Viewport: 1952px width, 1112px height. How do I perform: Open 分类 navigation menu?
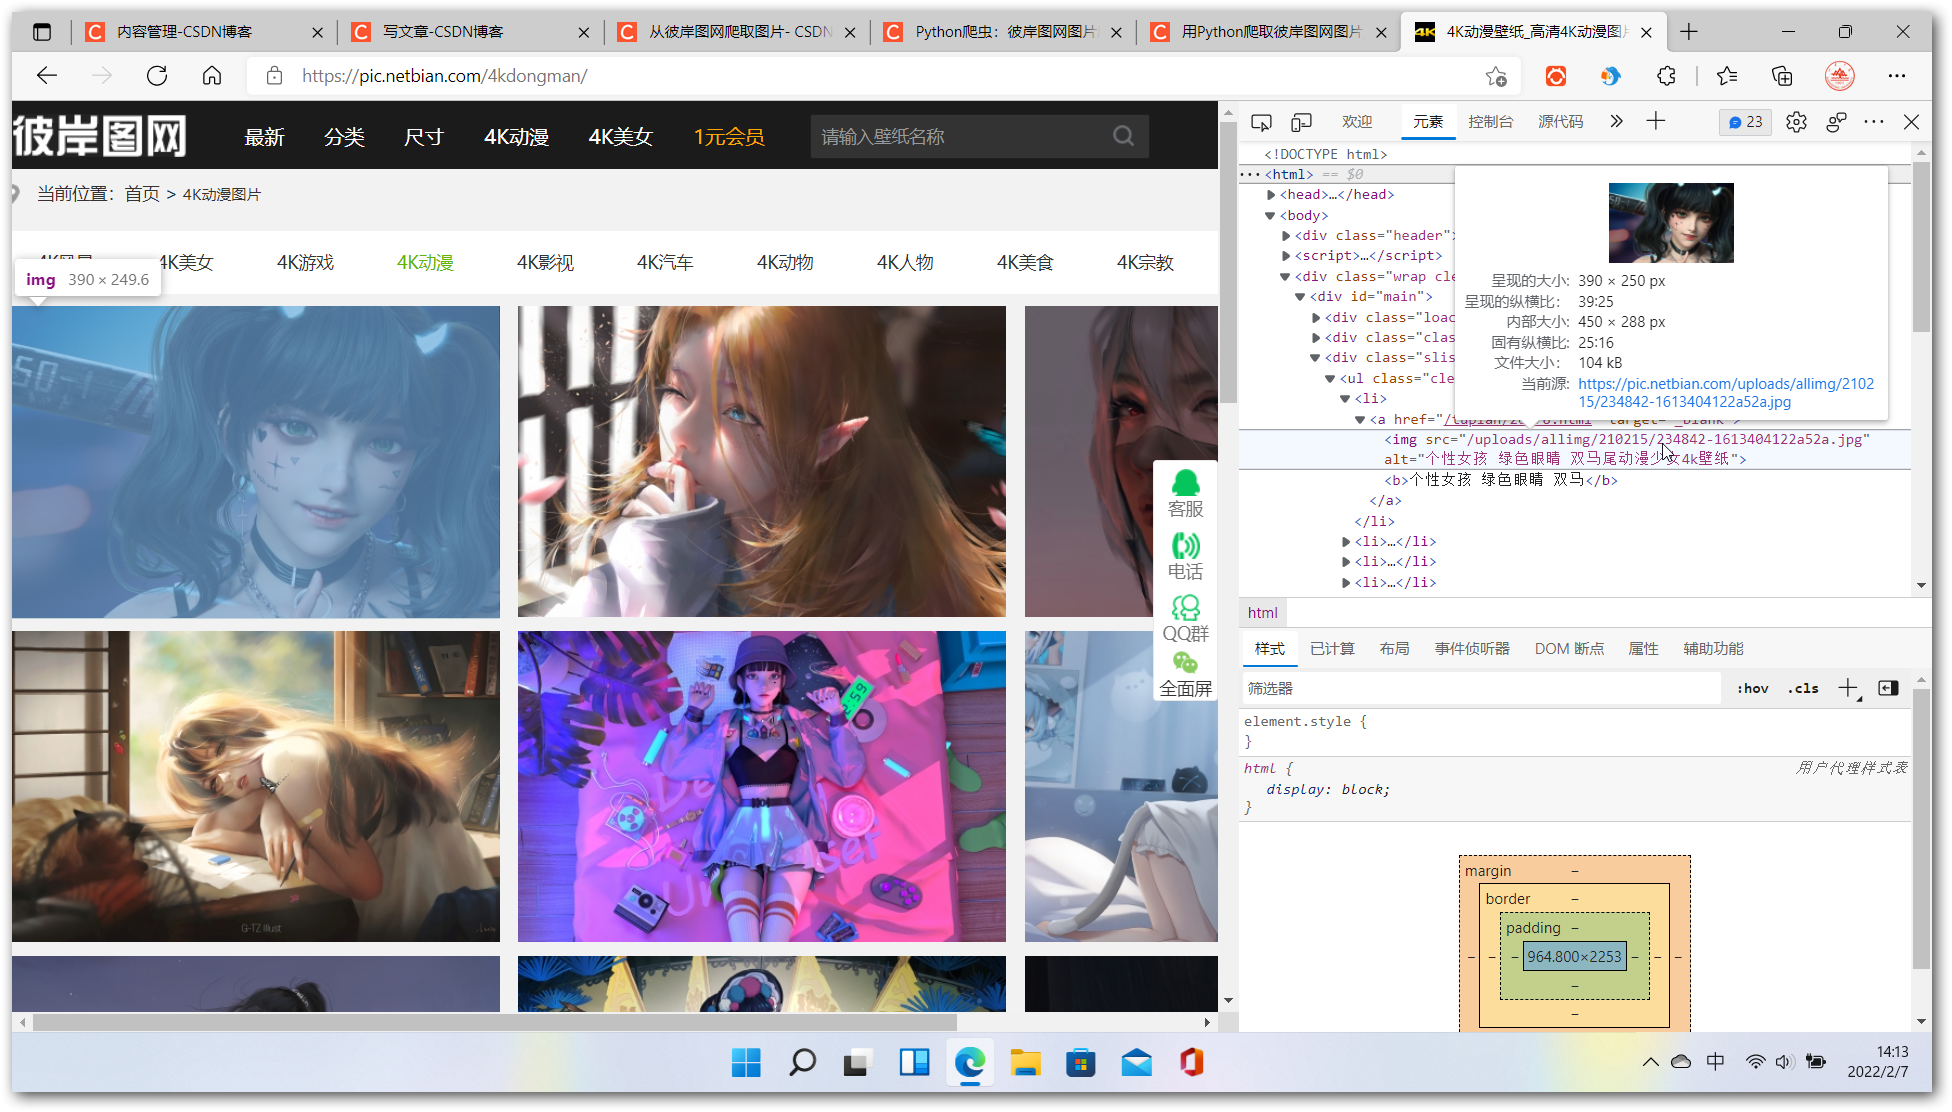point(344,137)
